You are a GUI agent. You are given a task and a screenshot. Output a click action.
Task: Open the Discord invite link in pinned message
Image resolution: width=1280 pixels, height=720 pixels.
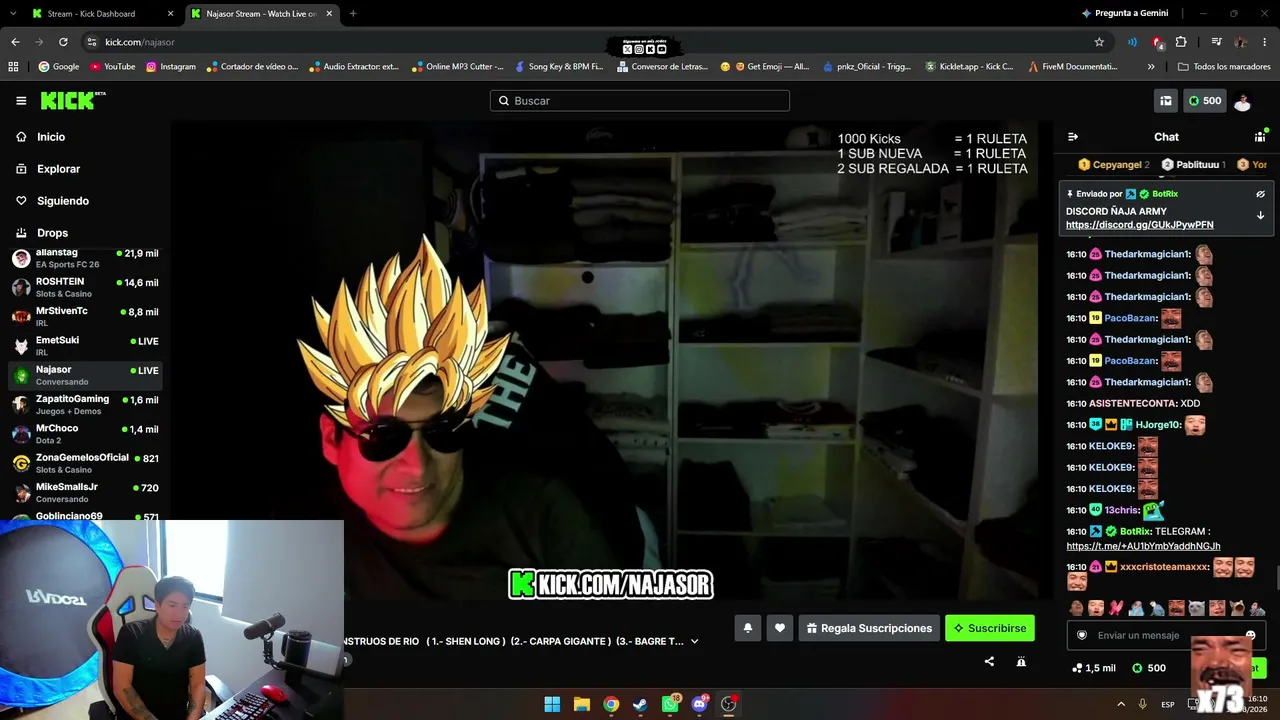(1140, 225)
